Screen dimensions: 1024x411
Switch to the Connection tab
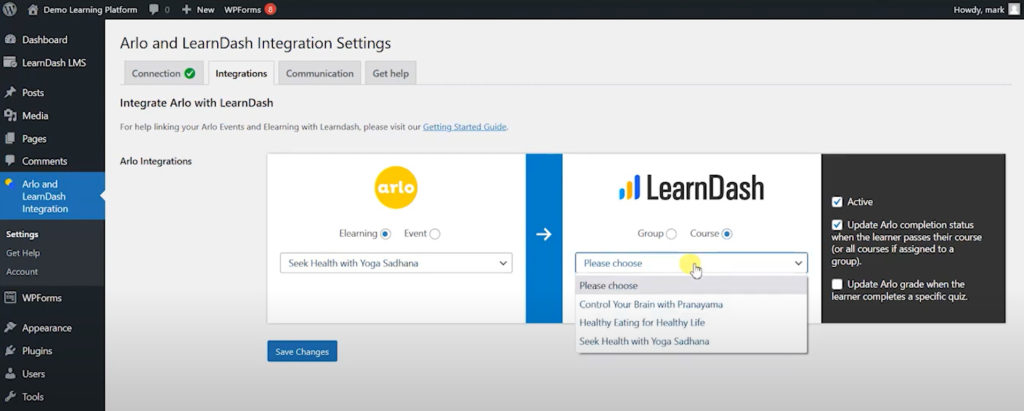(x=163, y=73)
